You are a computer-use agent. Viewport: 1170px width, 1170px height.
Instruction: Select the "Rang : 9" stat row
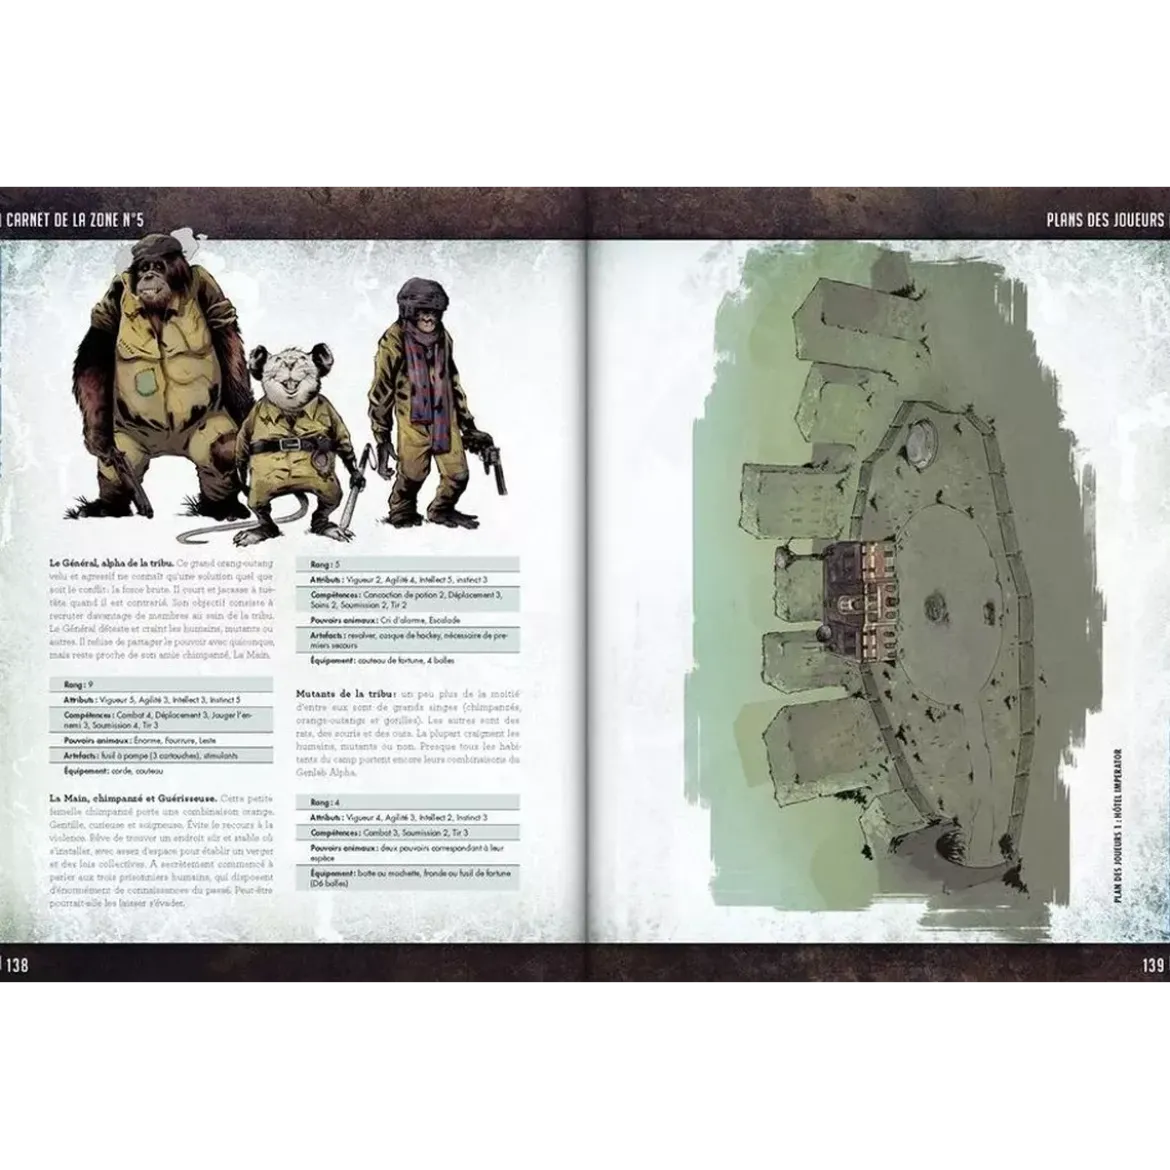click(x=161, y=684)
